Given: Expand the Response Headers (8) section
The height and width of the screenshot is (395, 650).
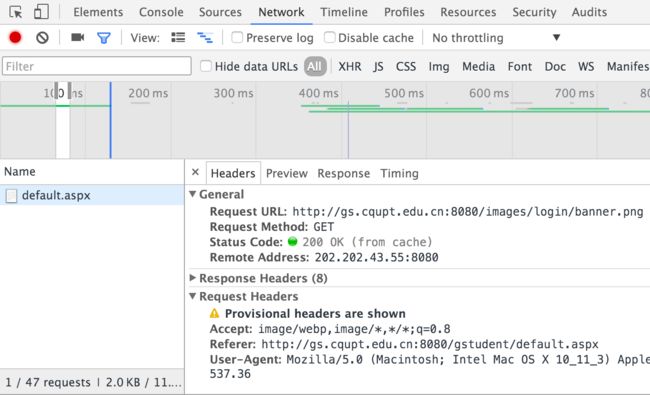Looking at the screenshot, I should [263, 278].
